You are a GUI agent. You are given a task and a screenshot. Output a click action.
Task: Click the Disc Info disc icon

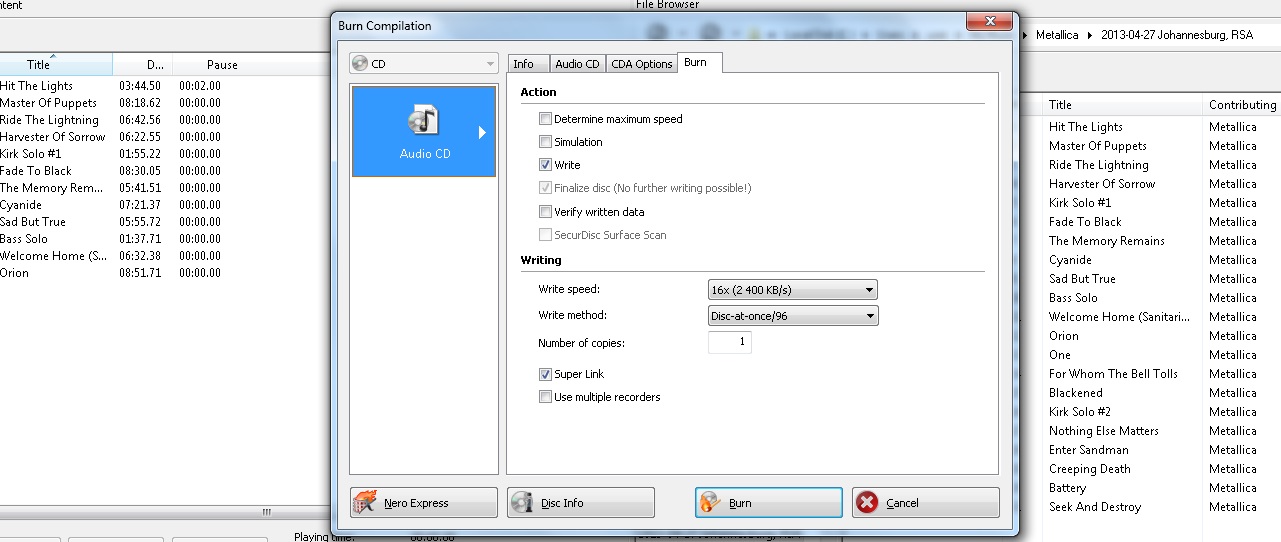(x=523, y=502)
